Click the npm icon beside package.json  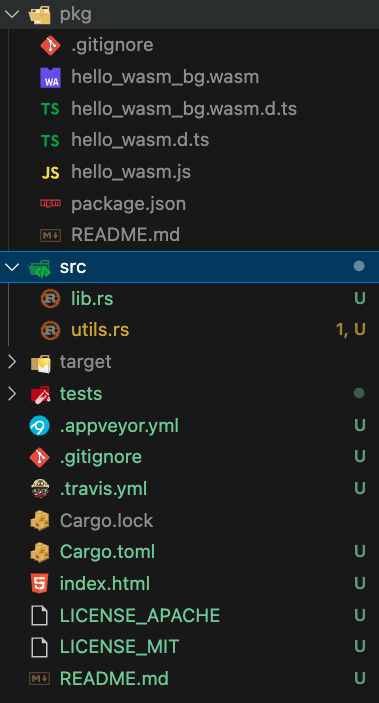50,204
